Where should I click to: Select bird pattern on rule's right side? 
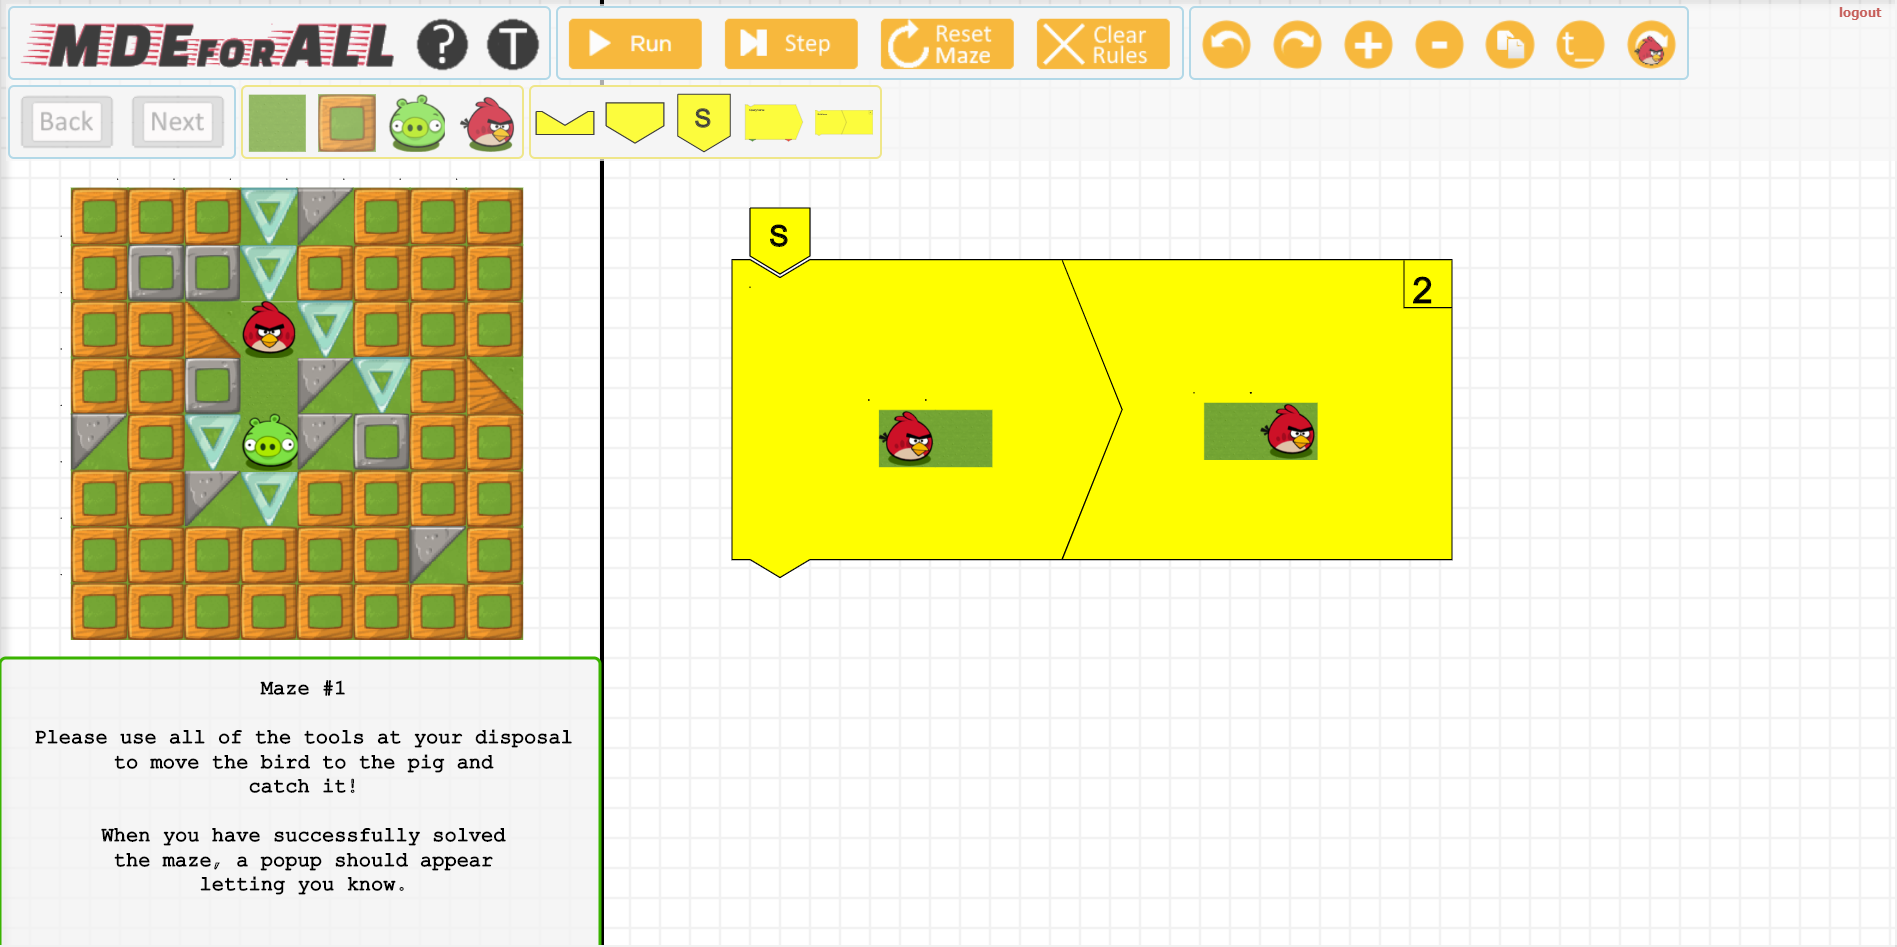tap(1260, 431)
